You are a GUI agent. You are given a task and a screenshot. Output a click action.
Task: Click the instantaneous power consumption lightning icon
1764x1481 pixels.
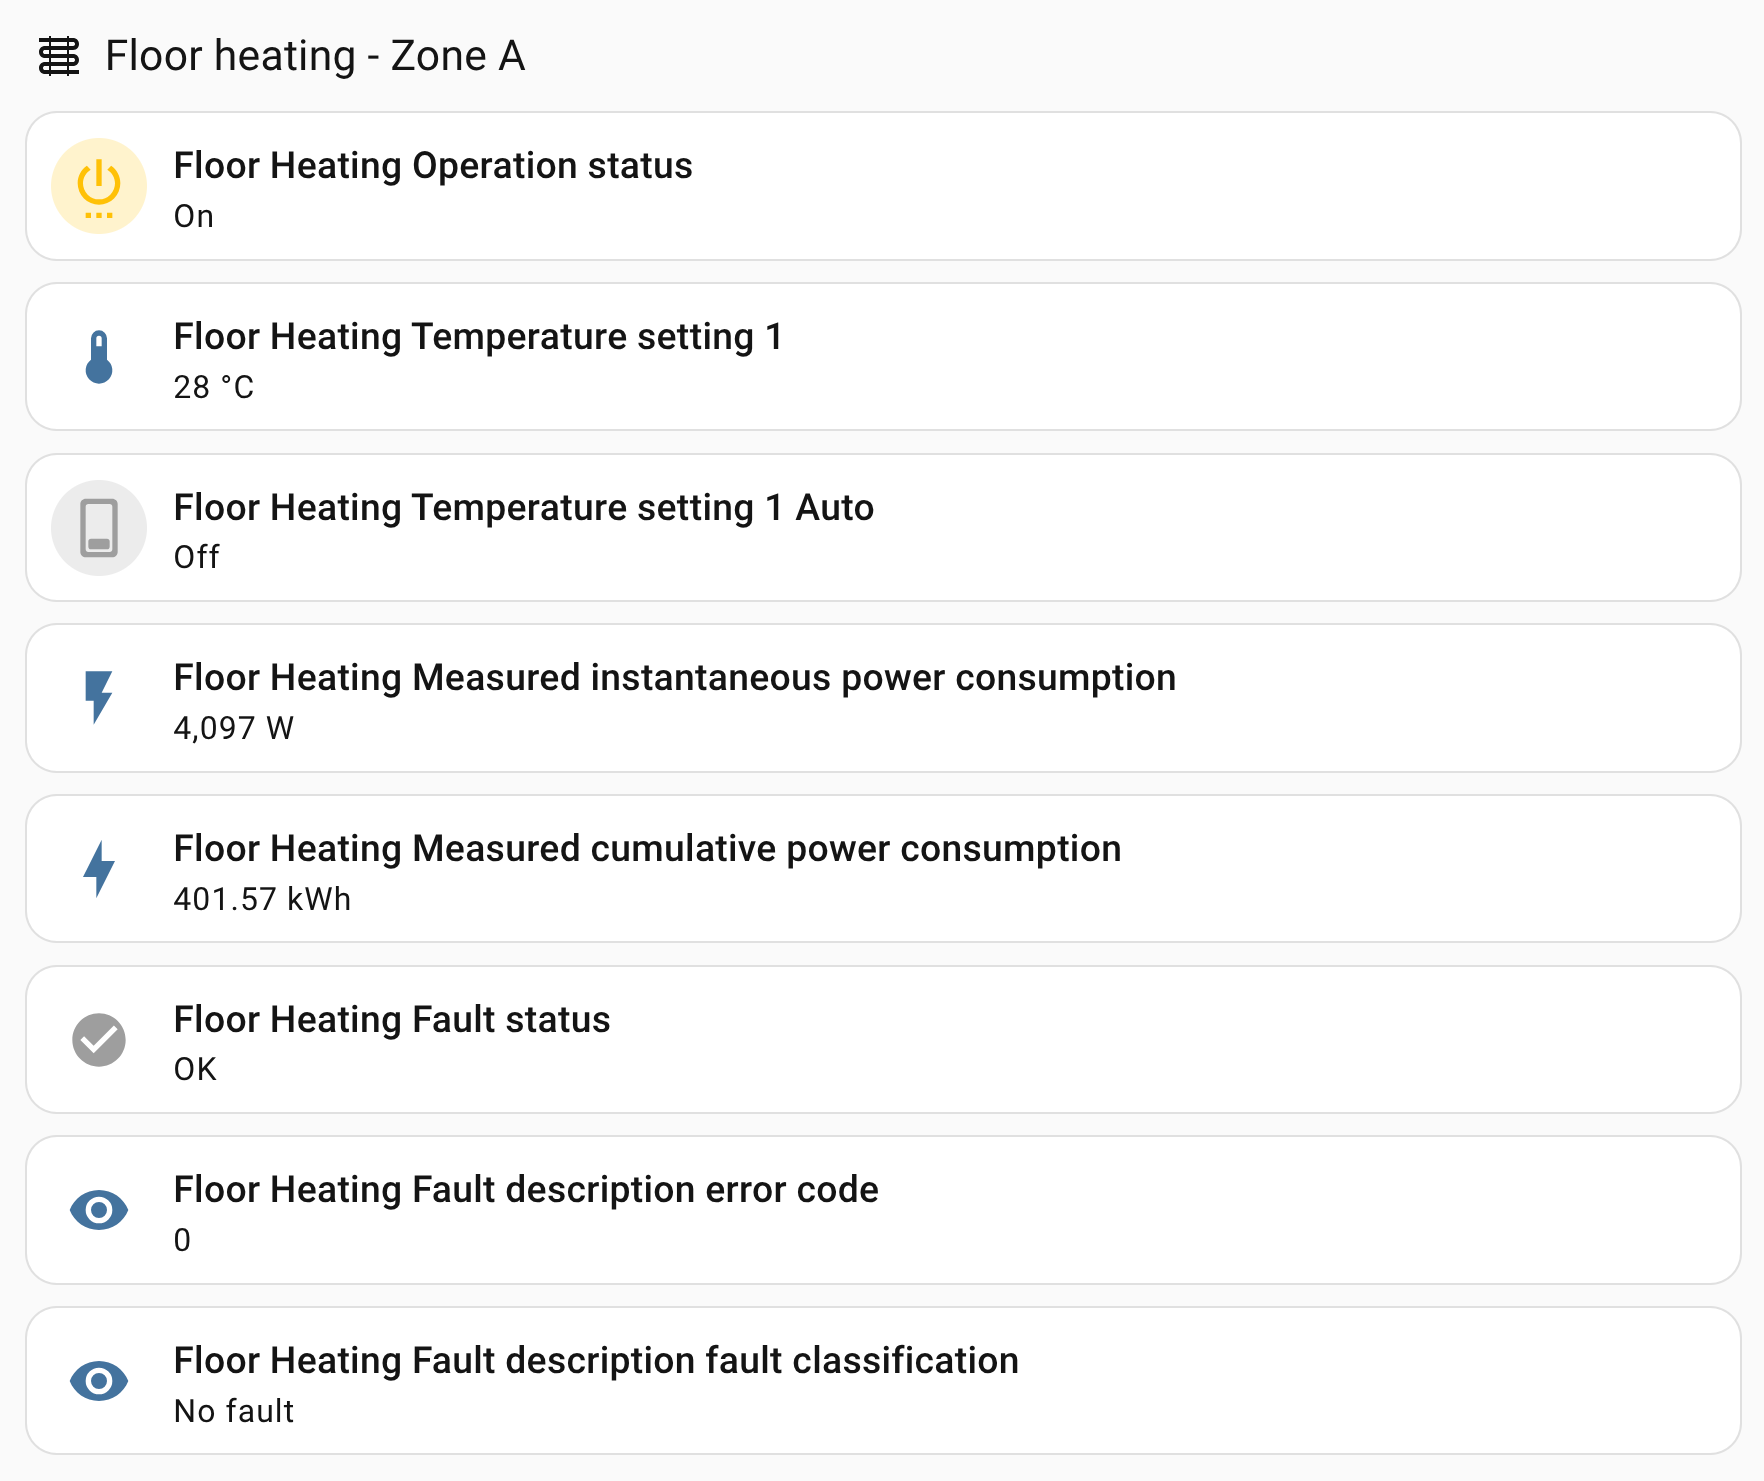[97, 698]
